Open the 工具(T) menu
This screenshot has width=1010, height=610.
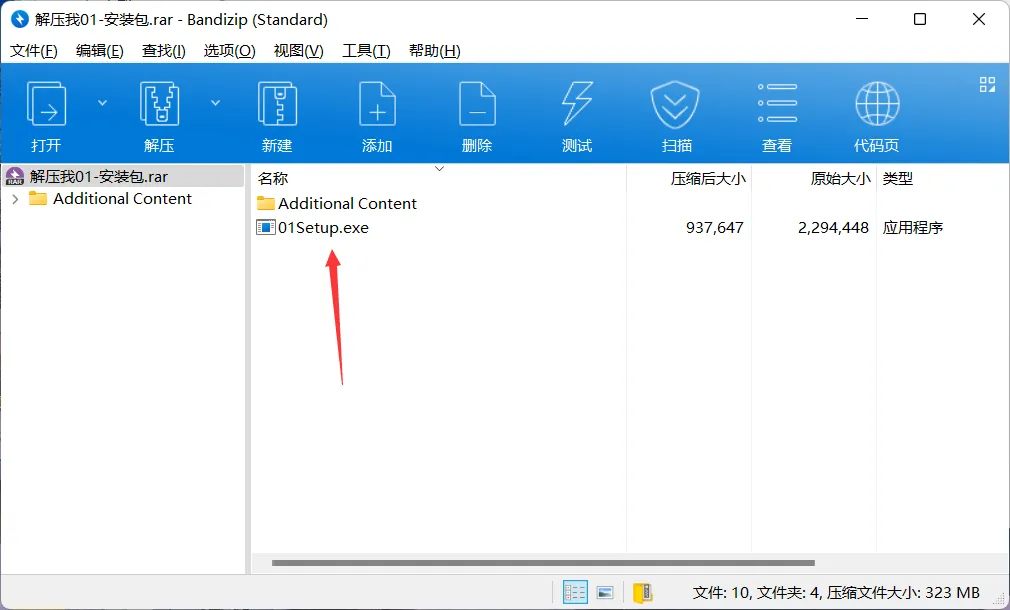(366, 51)
